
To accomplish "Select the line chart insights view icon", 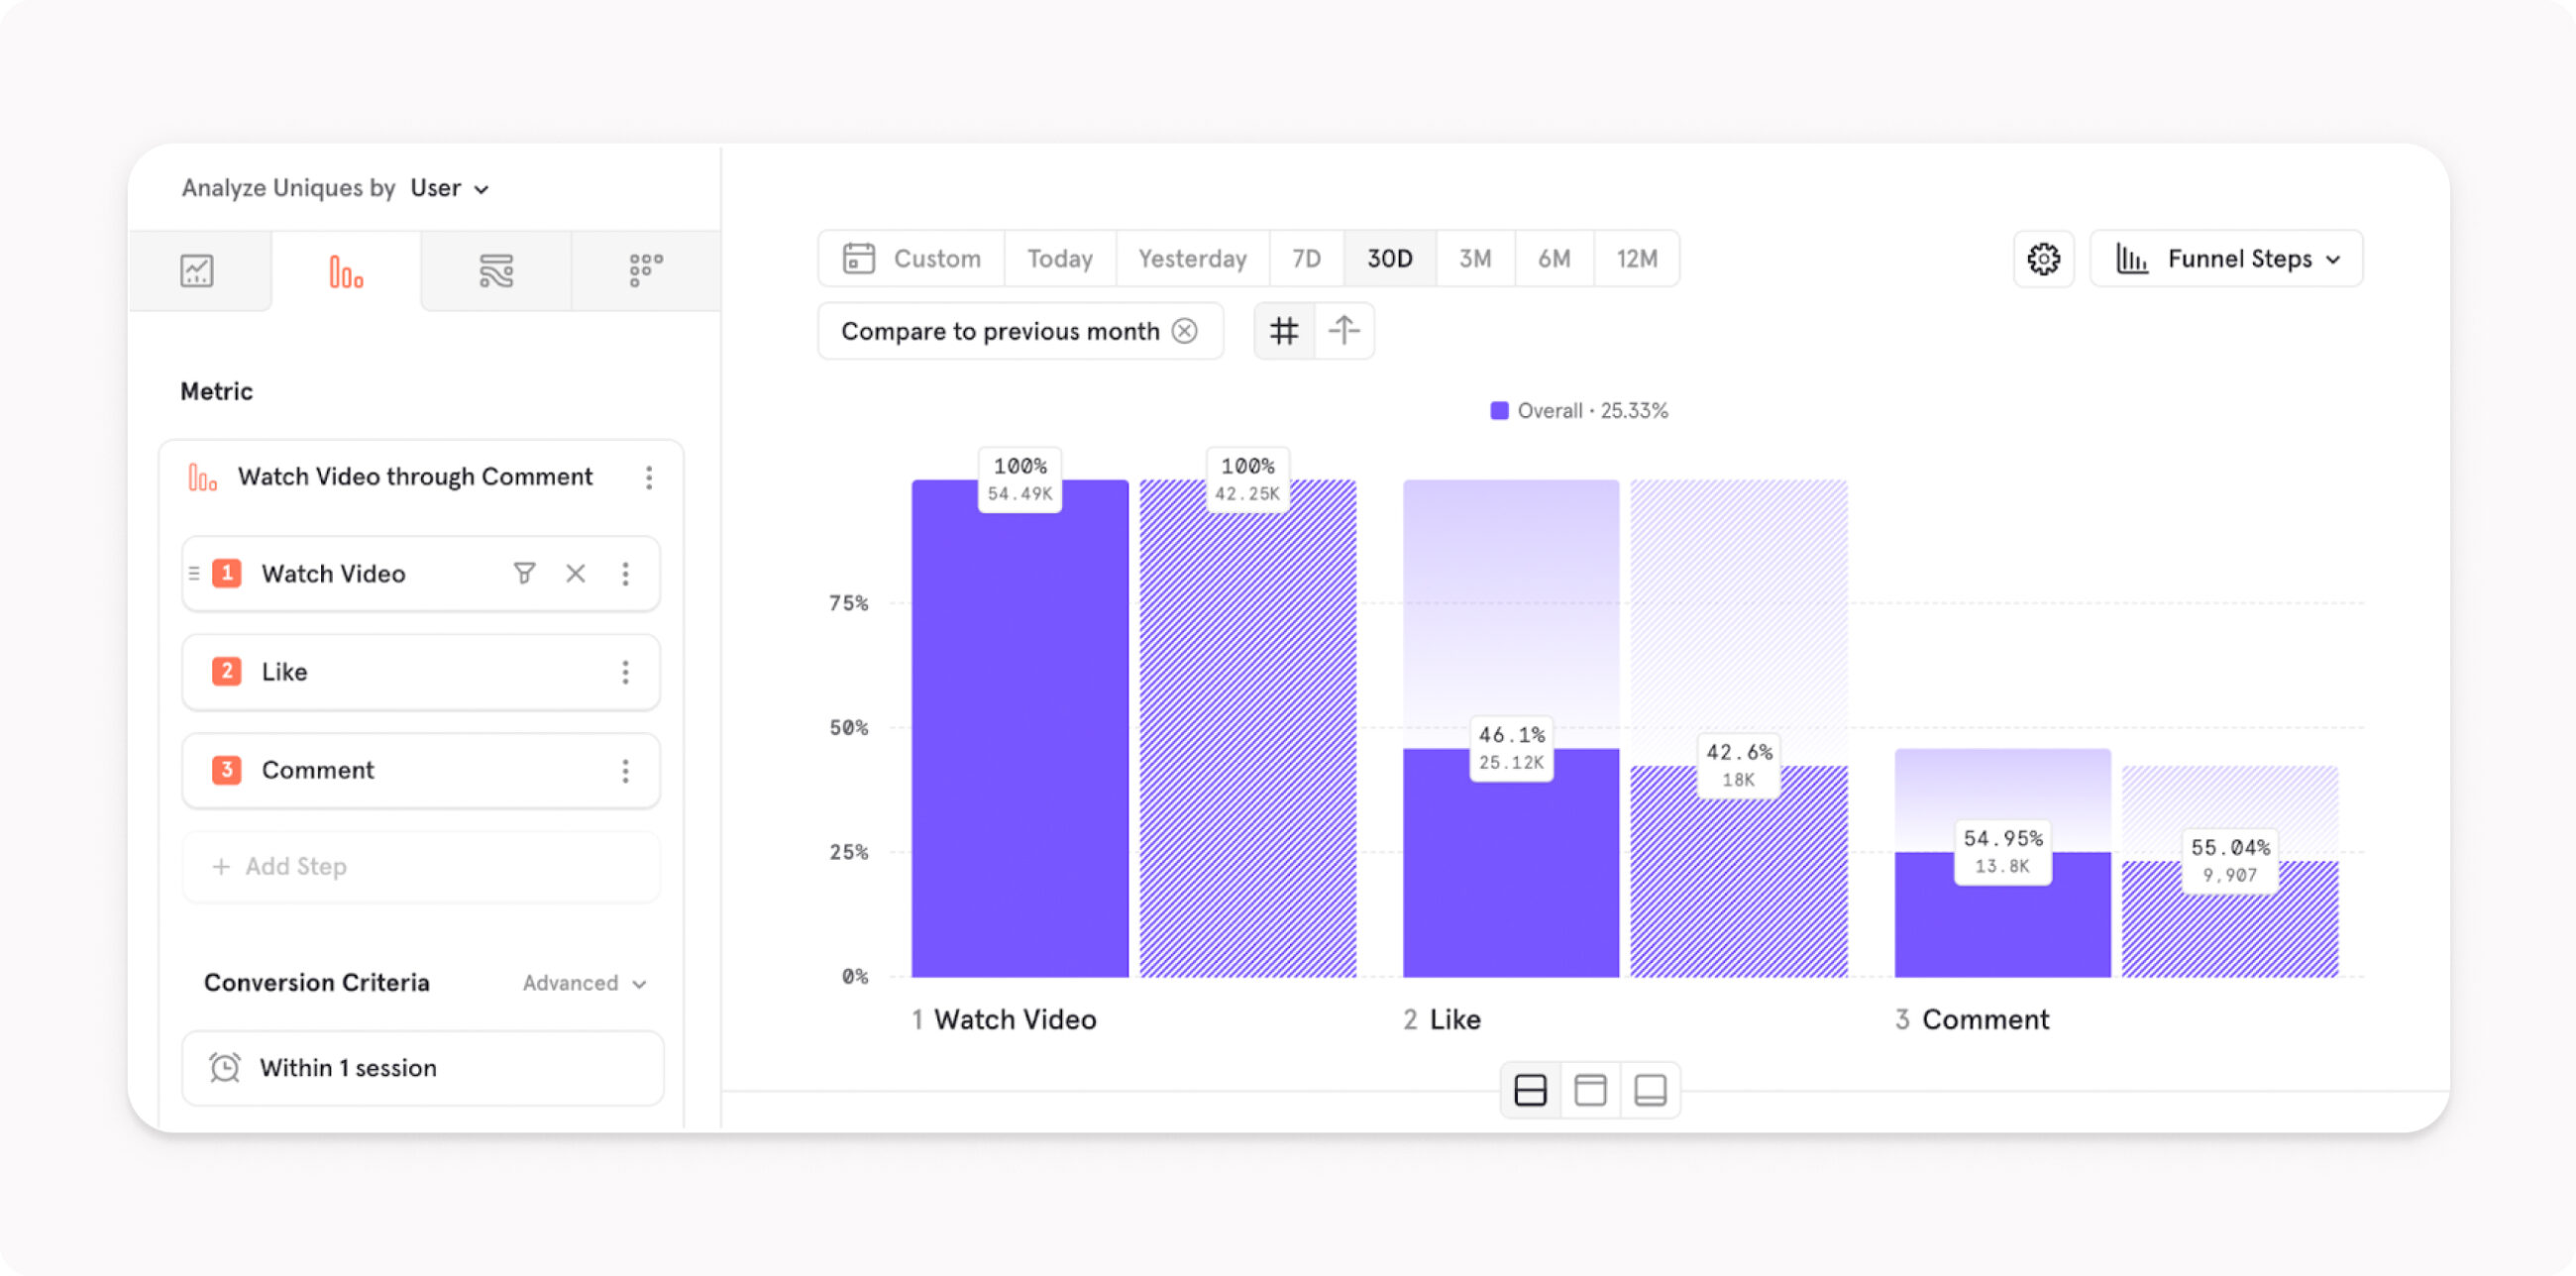I will 200,270.
